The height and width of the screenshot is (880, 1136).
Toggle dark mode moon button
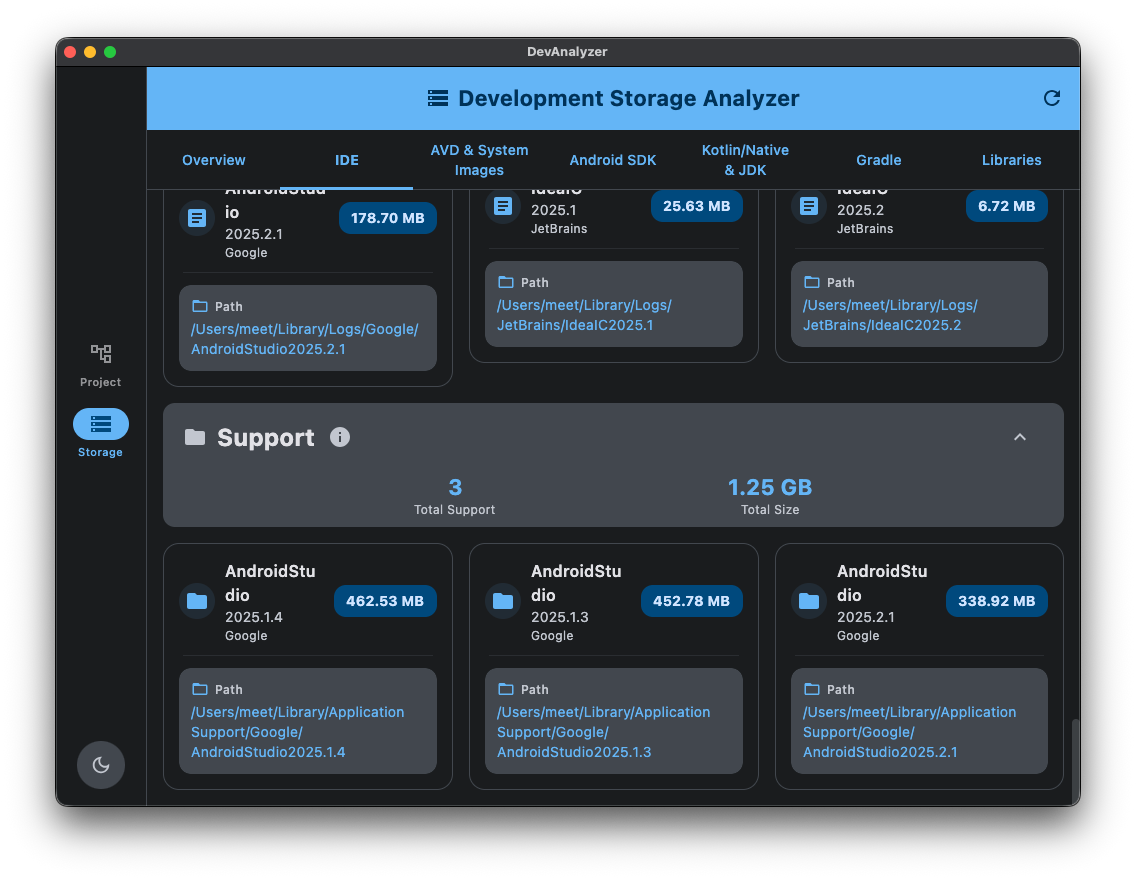pos(101,765)
